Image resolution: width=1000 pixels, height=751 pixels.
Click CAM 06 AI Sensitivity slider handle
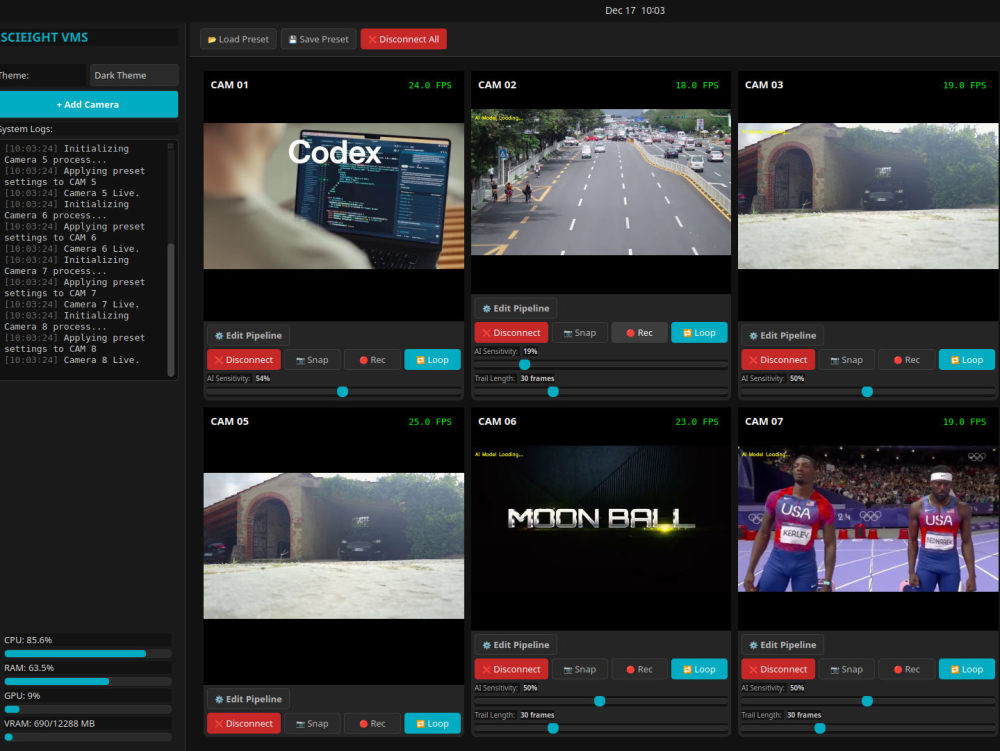(599, 701)
